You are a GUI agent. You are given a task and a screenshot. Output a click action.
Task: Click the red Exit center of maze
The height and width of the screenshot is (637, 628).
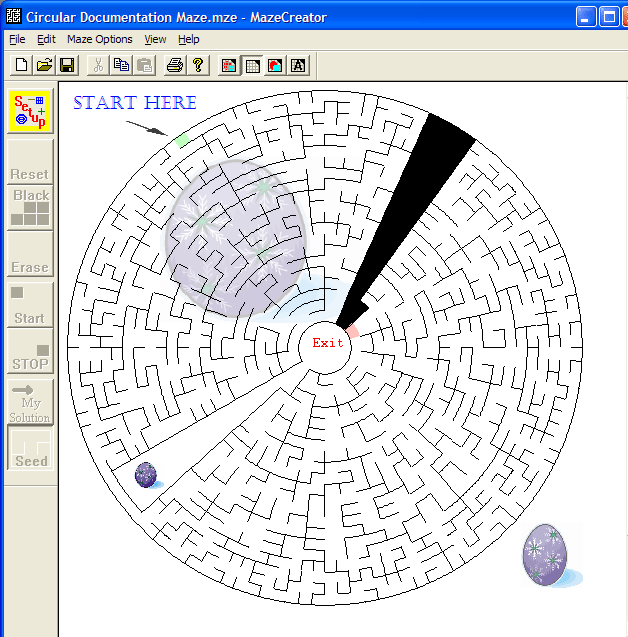point(327,343)
